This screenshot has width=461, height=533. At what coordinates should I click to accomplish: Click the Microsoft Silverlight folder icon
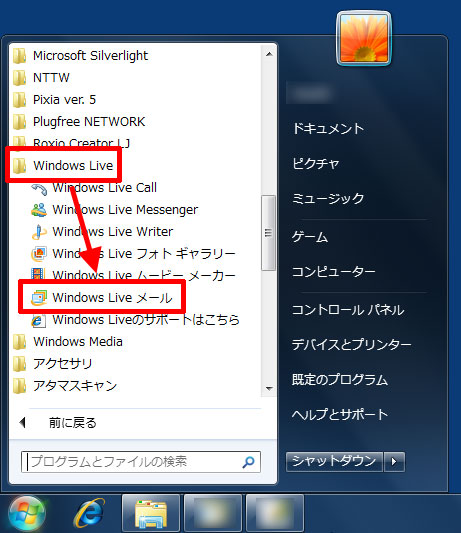click(19, 56)
